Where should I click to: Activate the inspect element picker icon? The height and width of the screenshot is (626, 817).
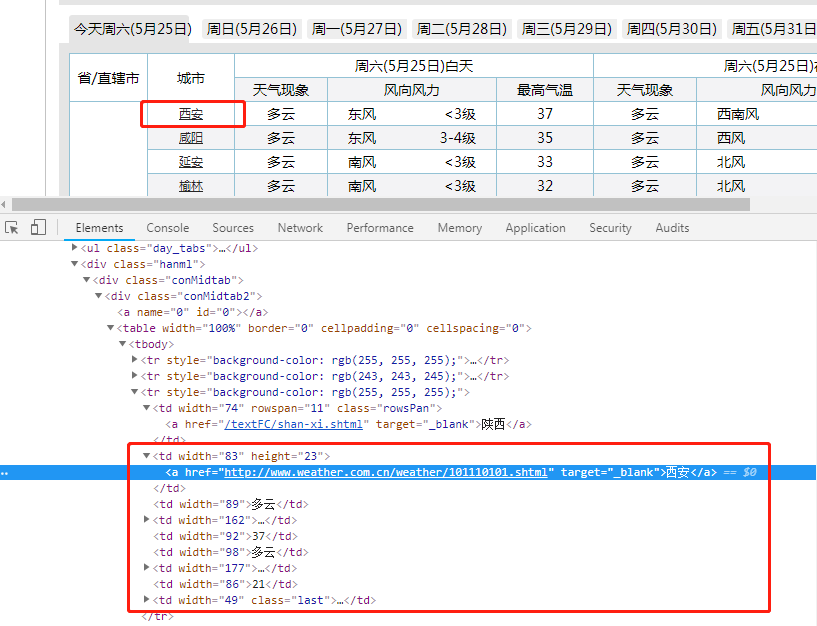[x=11, y=228]
